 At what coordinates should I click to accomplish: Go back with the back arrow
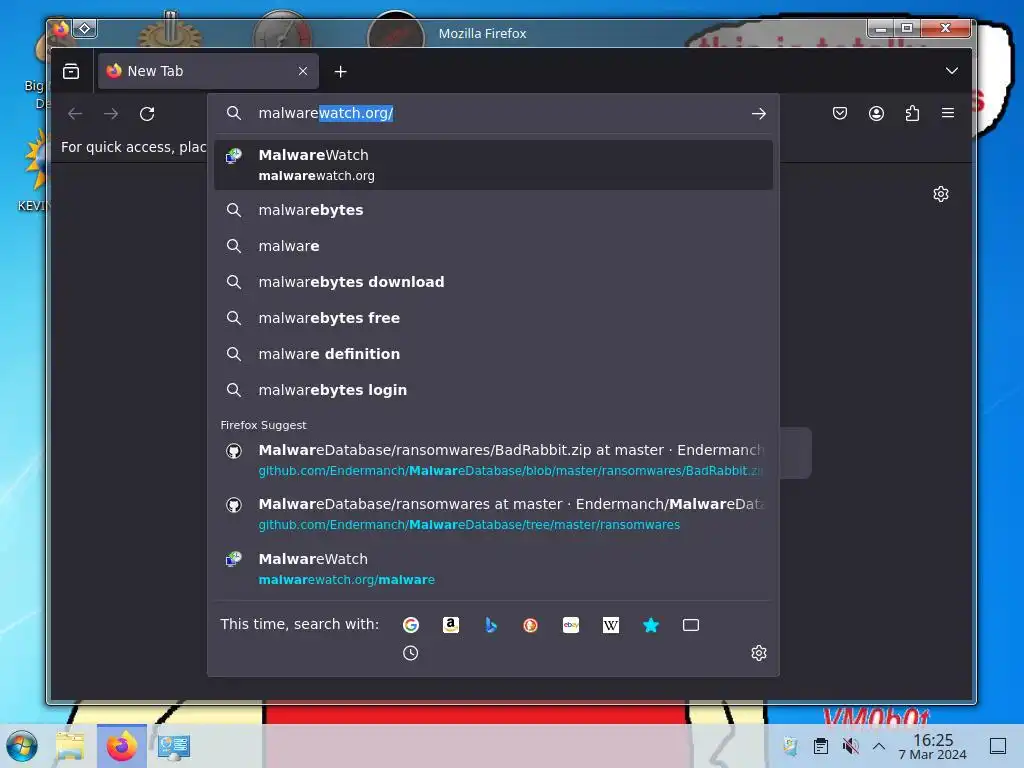(75, 114)
